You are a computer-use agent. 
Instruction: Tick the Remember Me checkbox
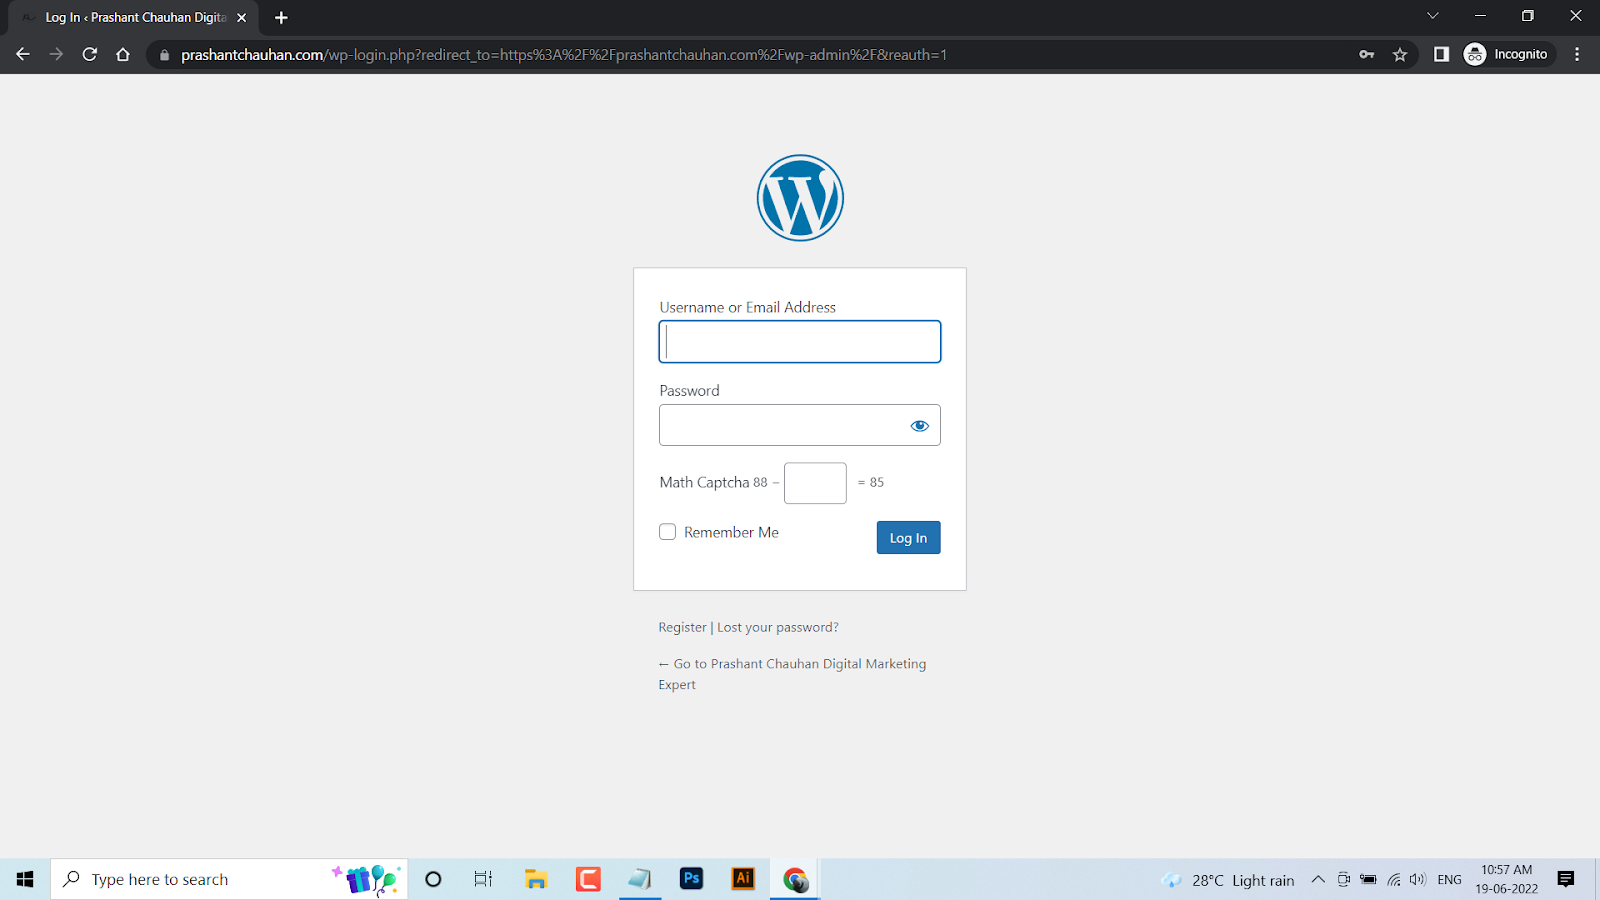tap(667, 532)
